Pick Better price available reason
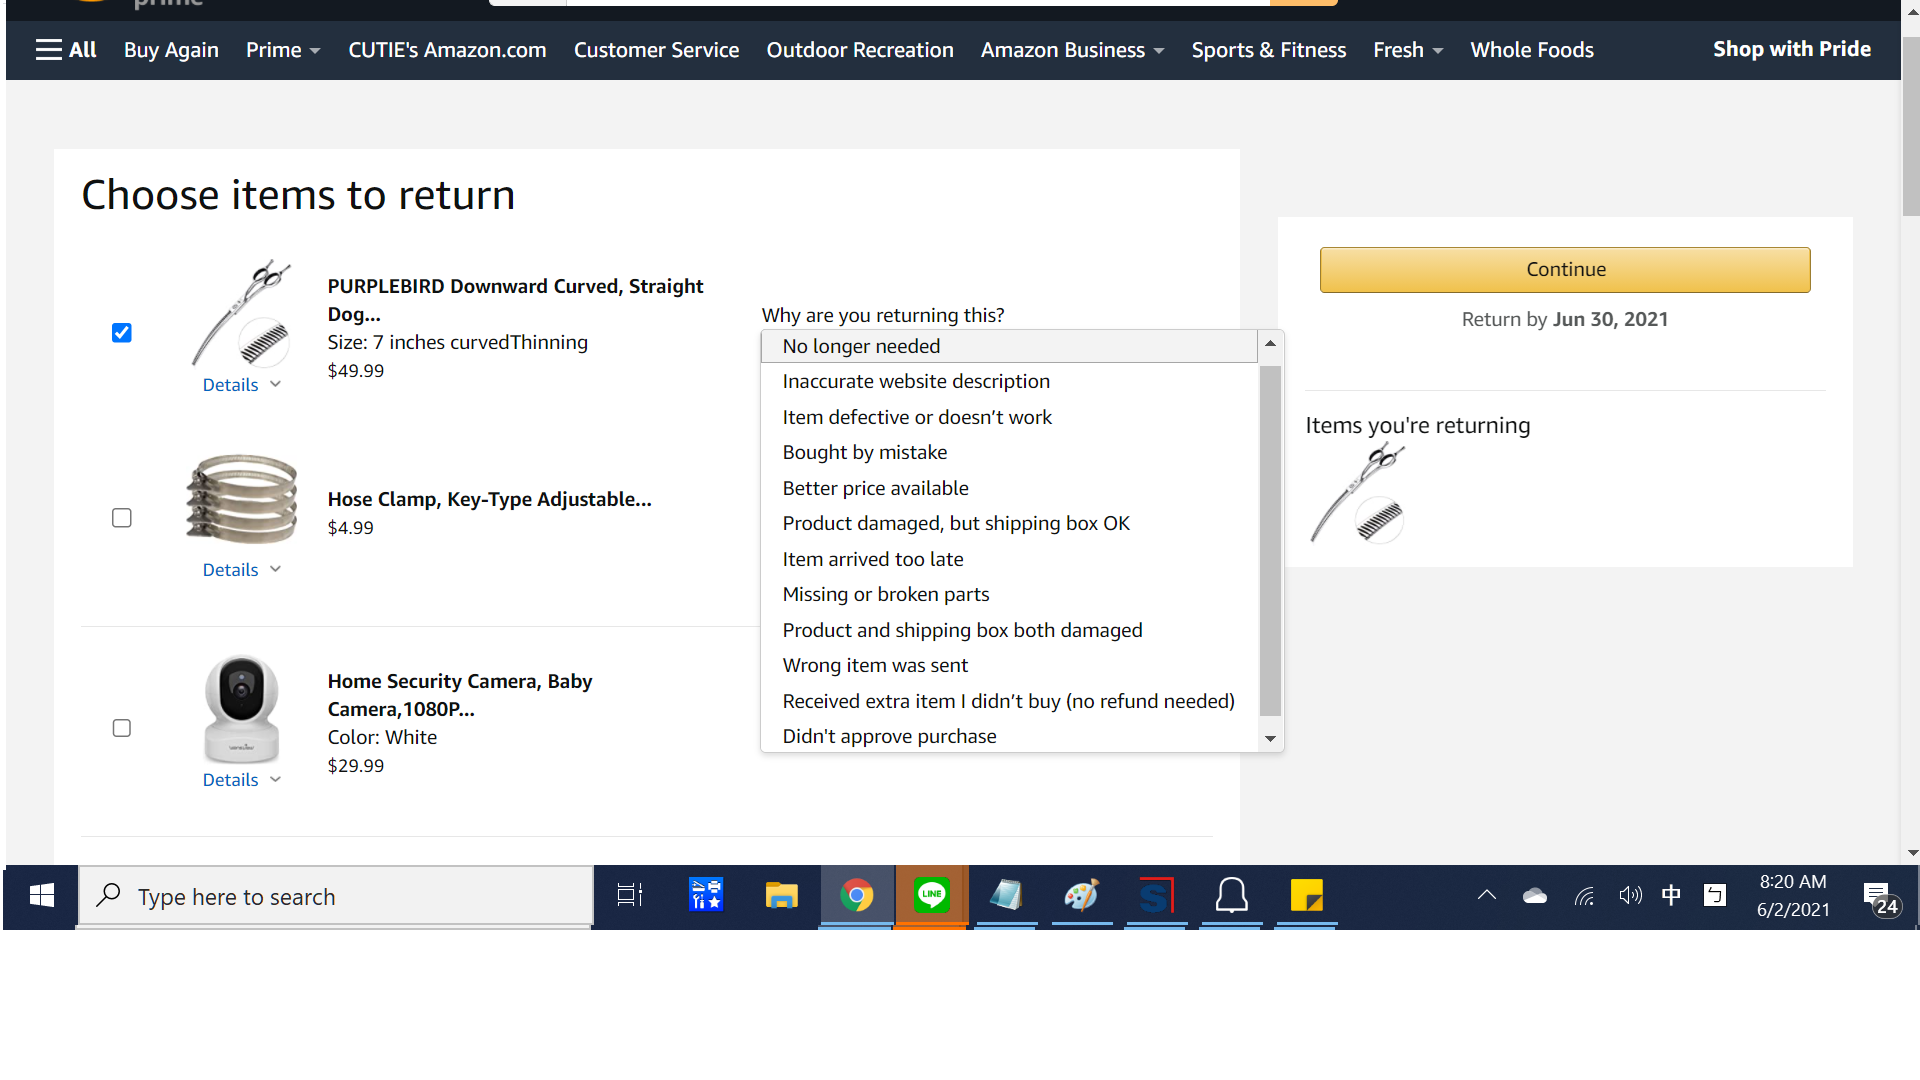The width and height of the screenshot is (1920, 1080). [1009, 489]
